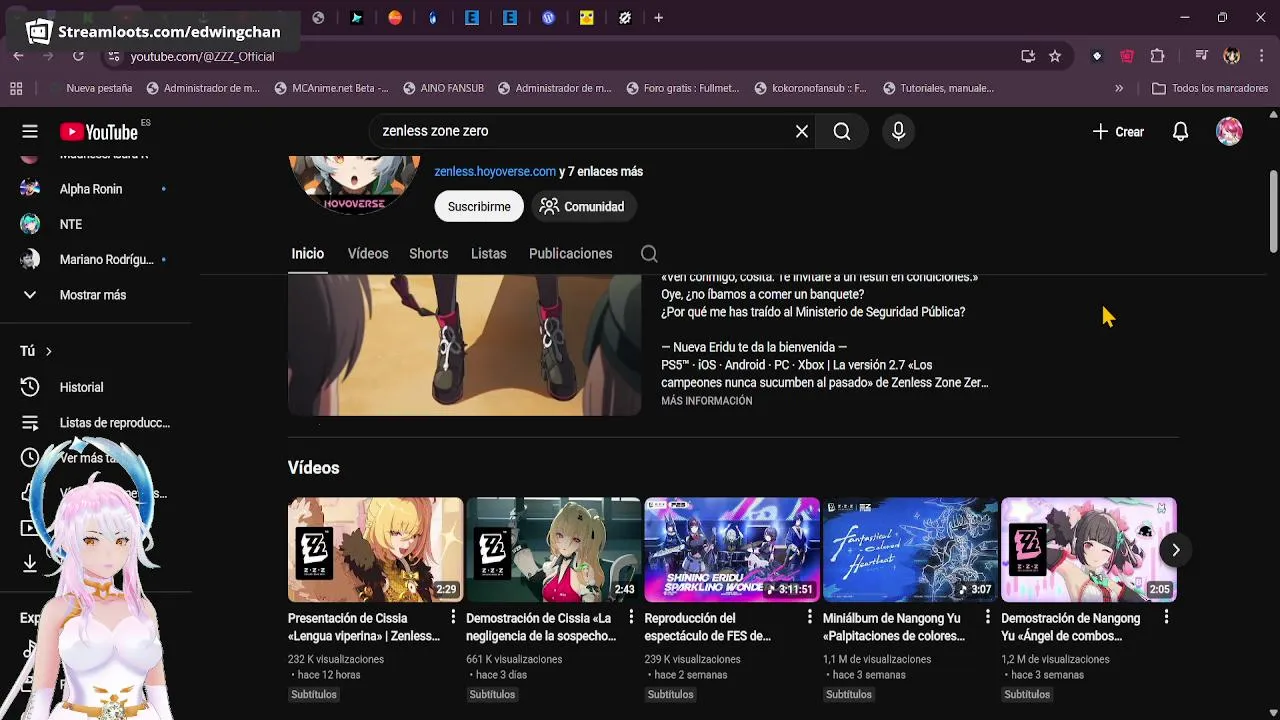Open the account avatar menu
Image resolution: width=1280 pixels, height=720 pixels.
1229,132
